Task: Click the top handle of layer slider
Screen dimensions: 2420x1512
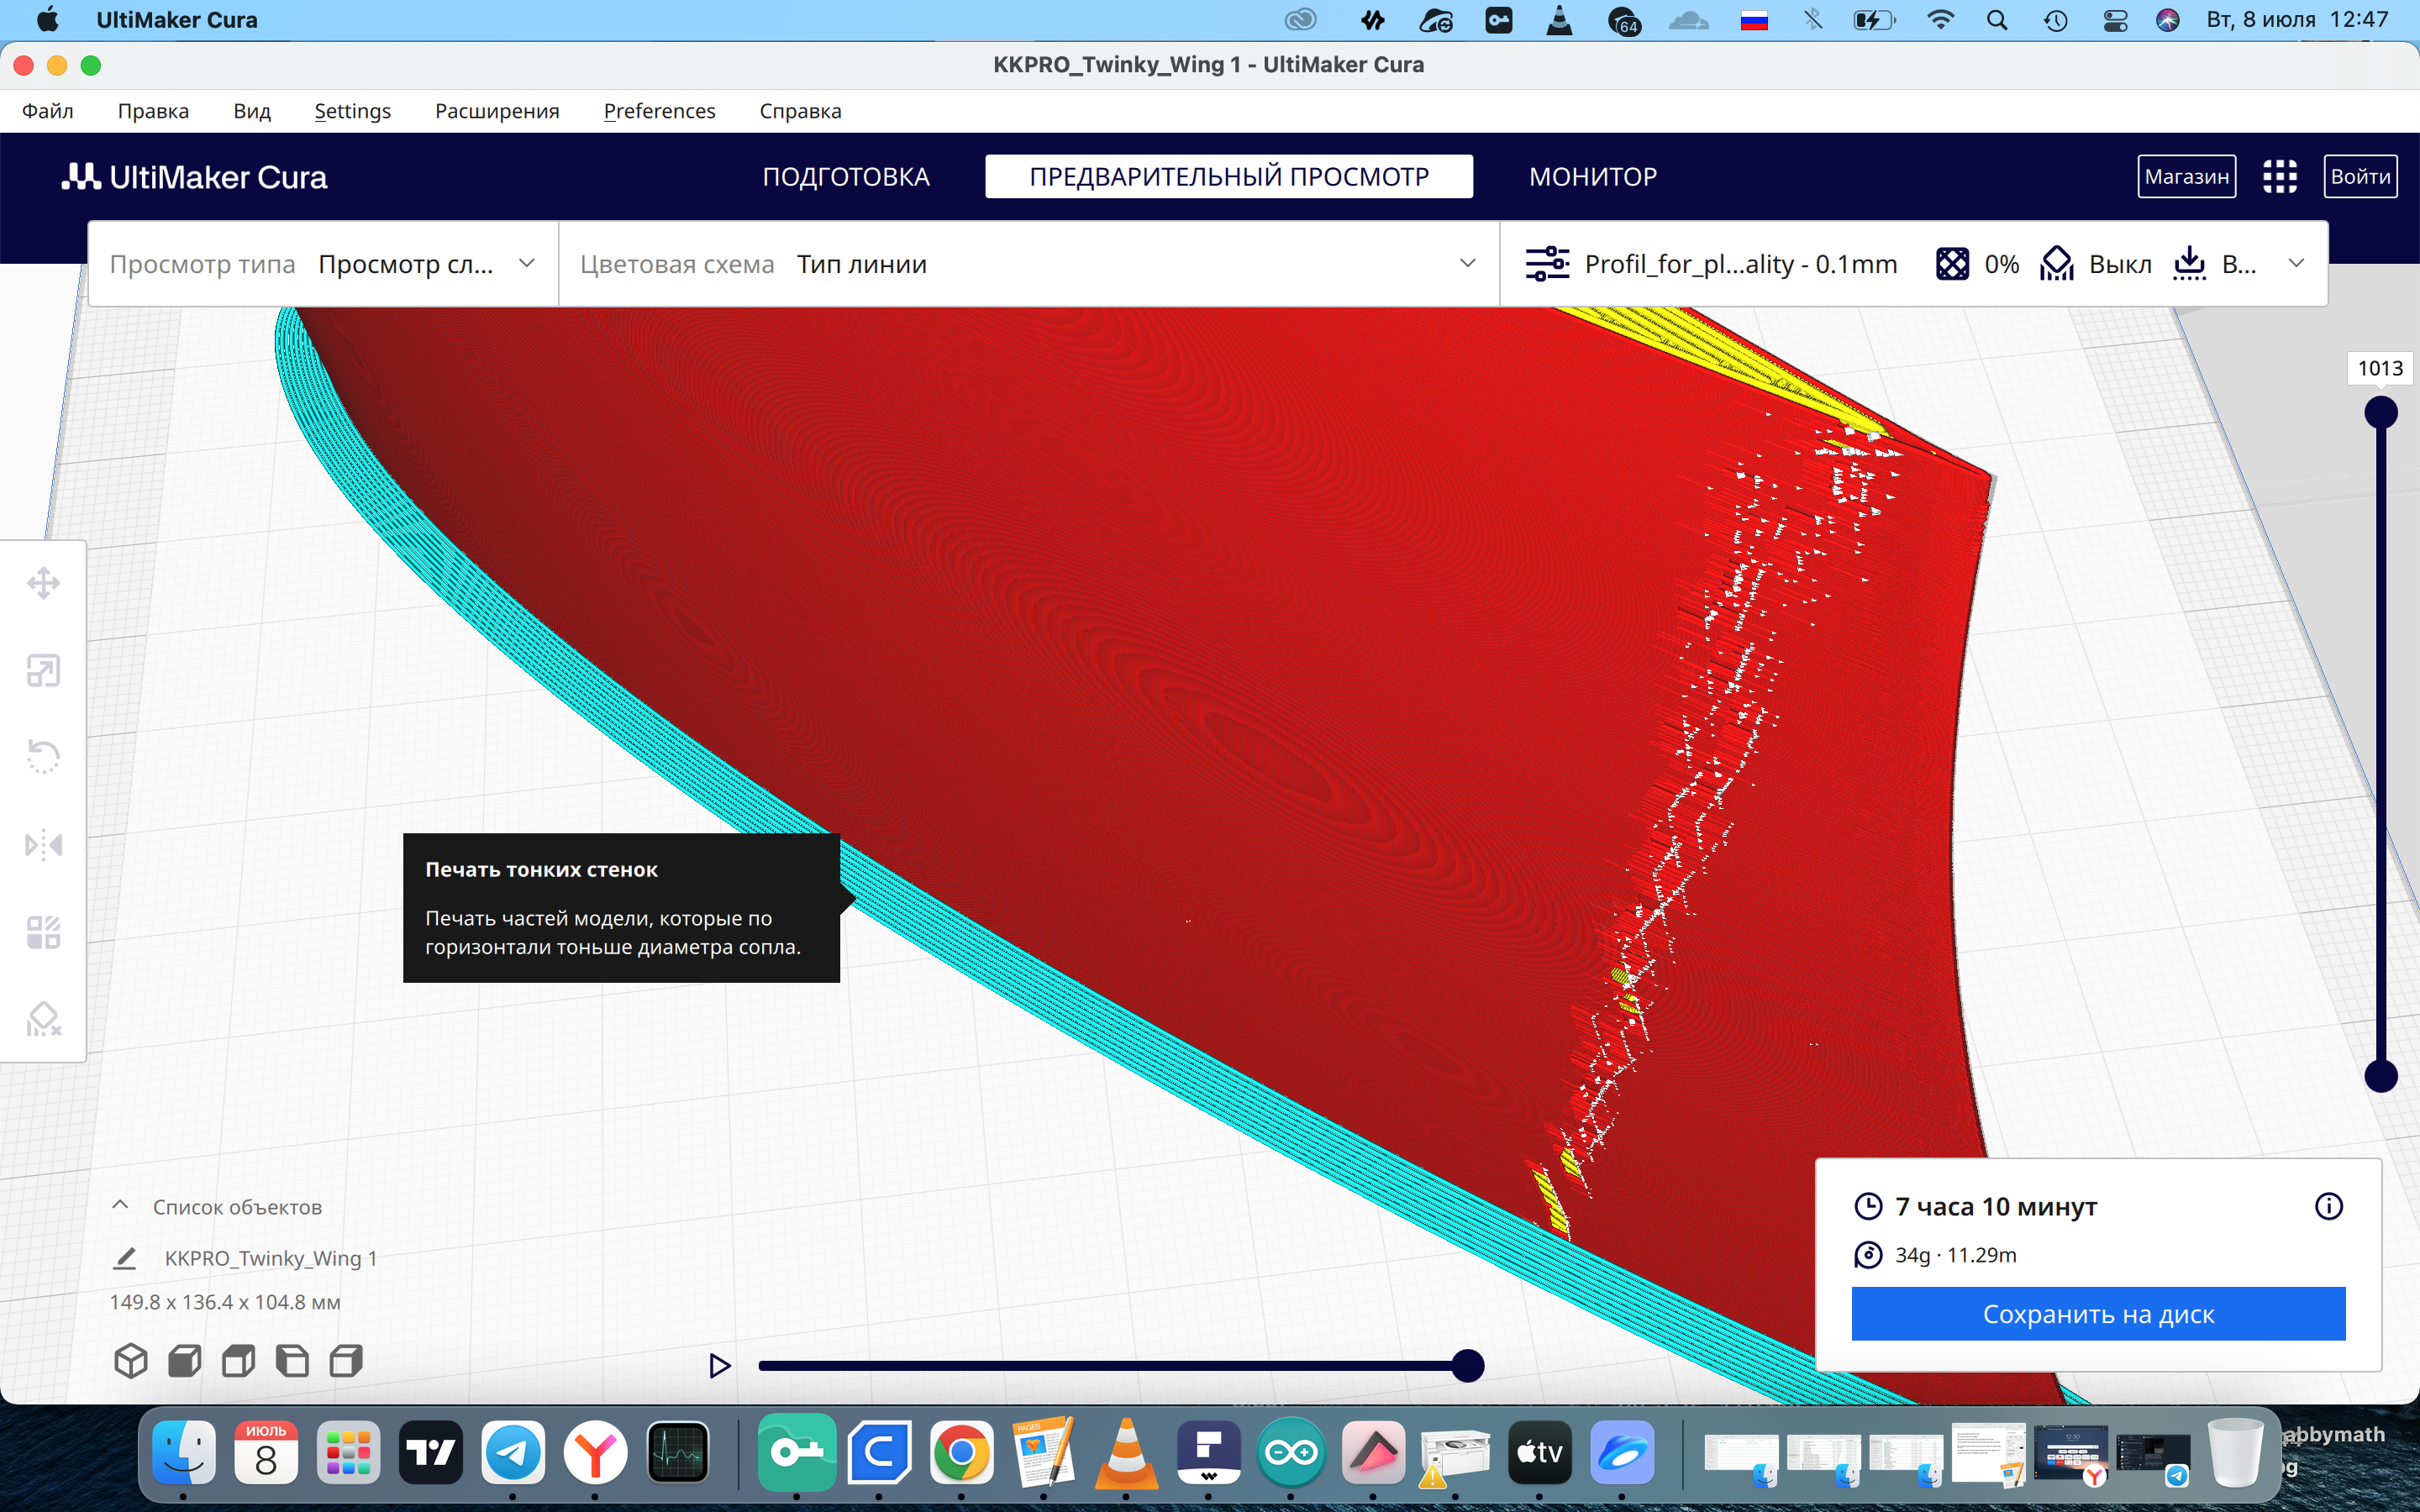Action: [2380, 412]
